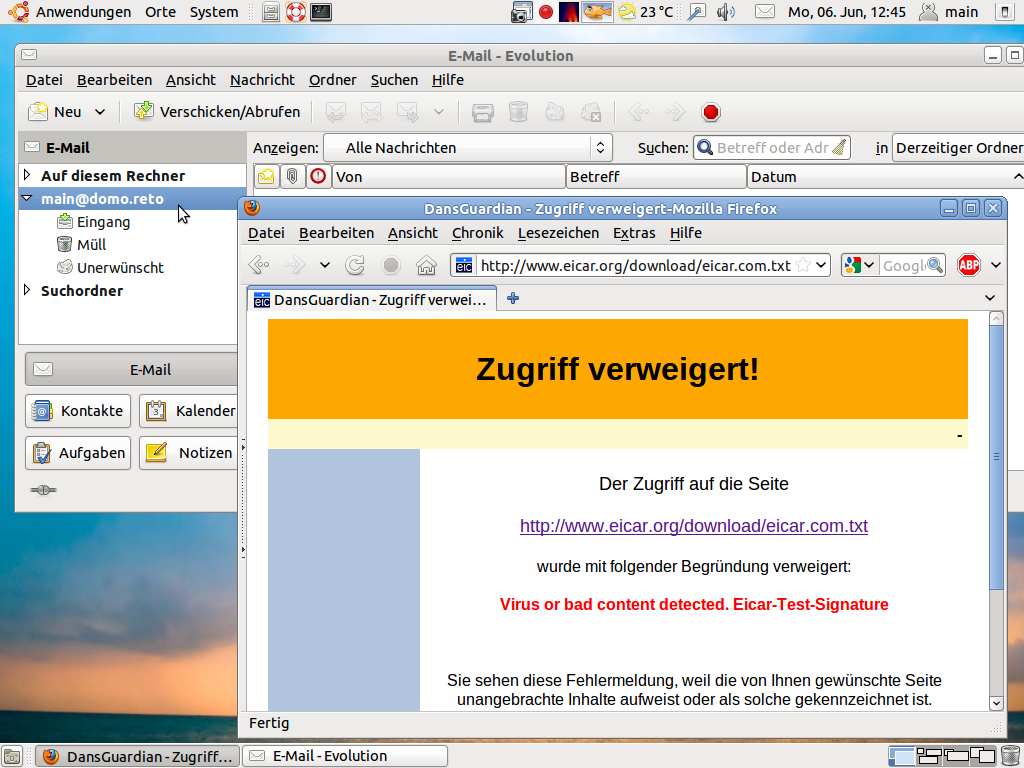The width and height of the screenshot is (1024, 768).
Task: Open the Müll trash folder
Action: click(91, 244)
